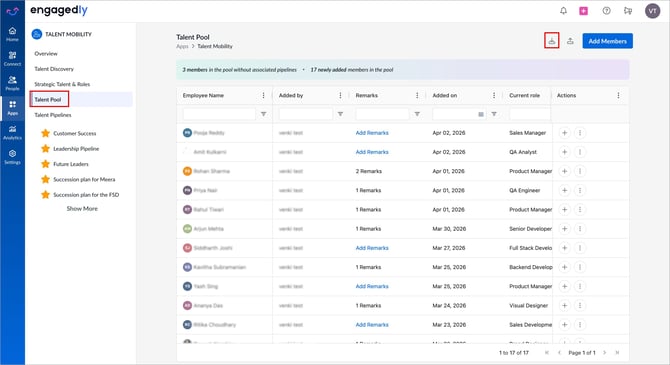Viewport: 670px width, 365px height.
Task: Click Add Remarks in the Sales Manager row
Action: coord(372,133)
